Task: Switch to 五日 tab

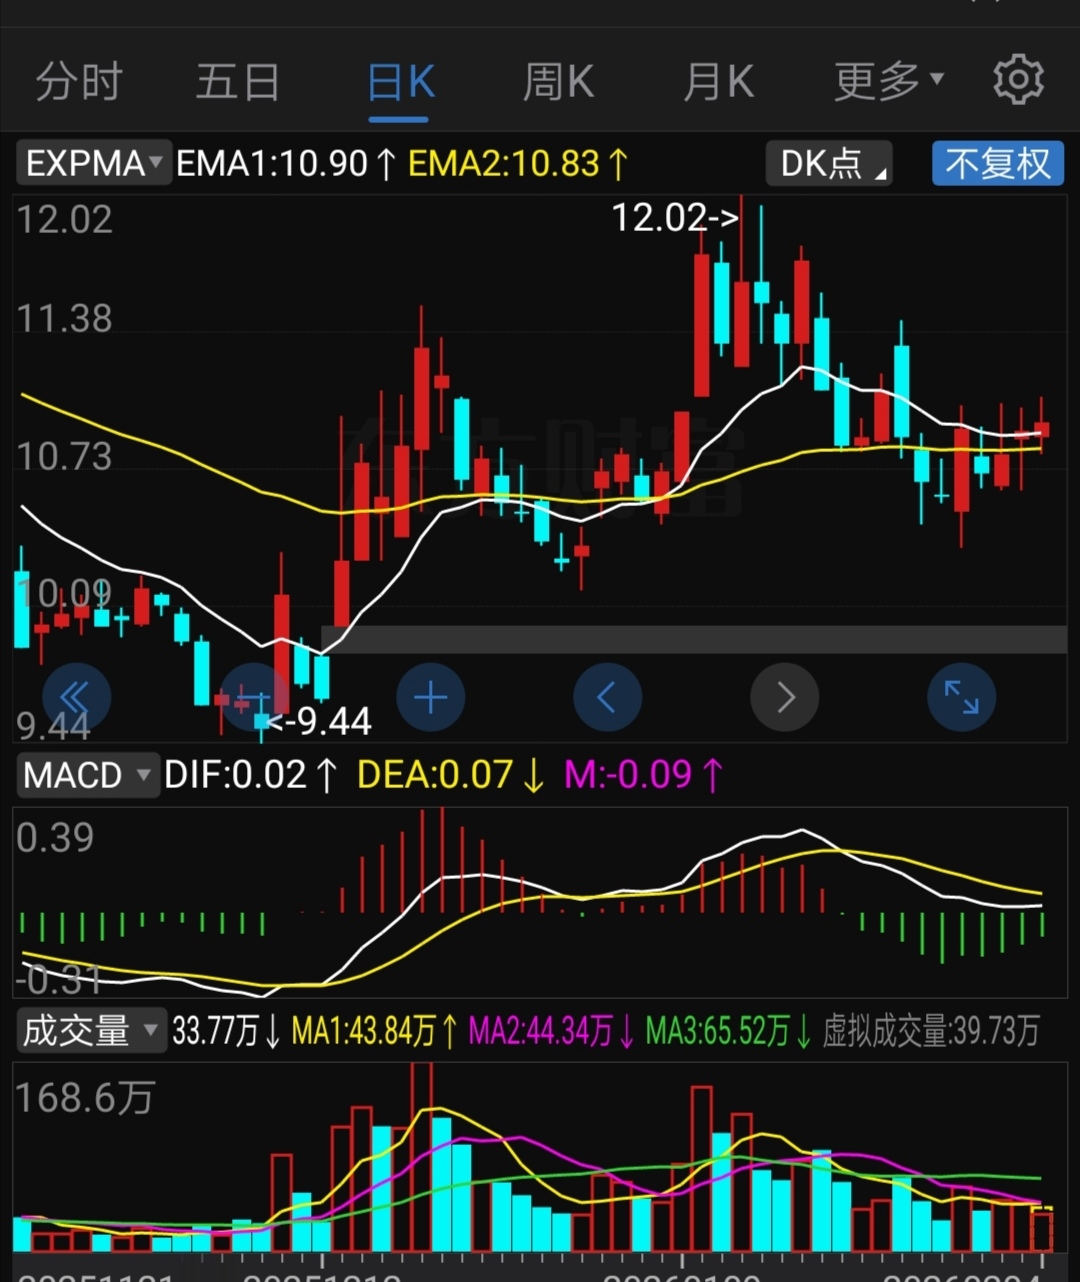Action: 237,81
